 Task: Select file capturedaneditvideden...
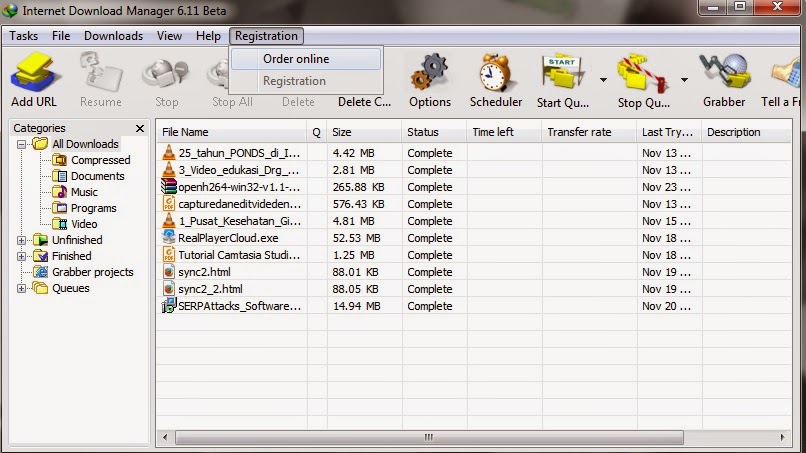(x=239, y=204)
